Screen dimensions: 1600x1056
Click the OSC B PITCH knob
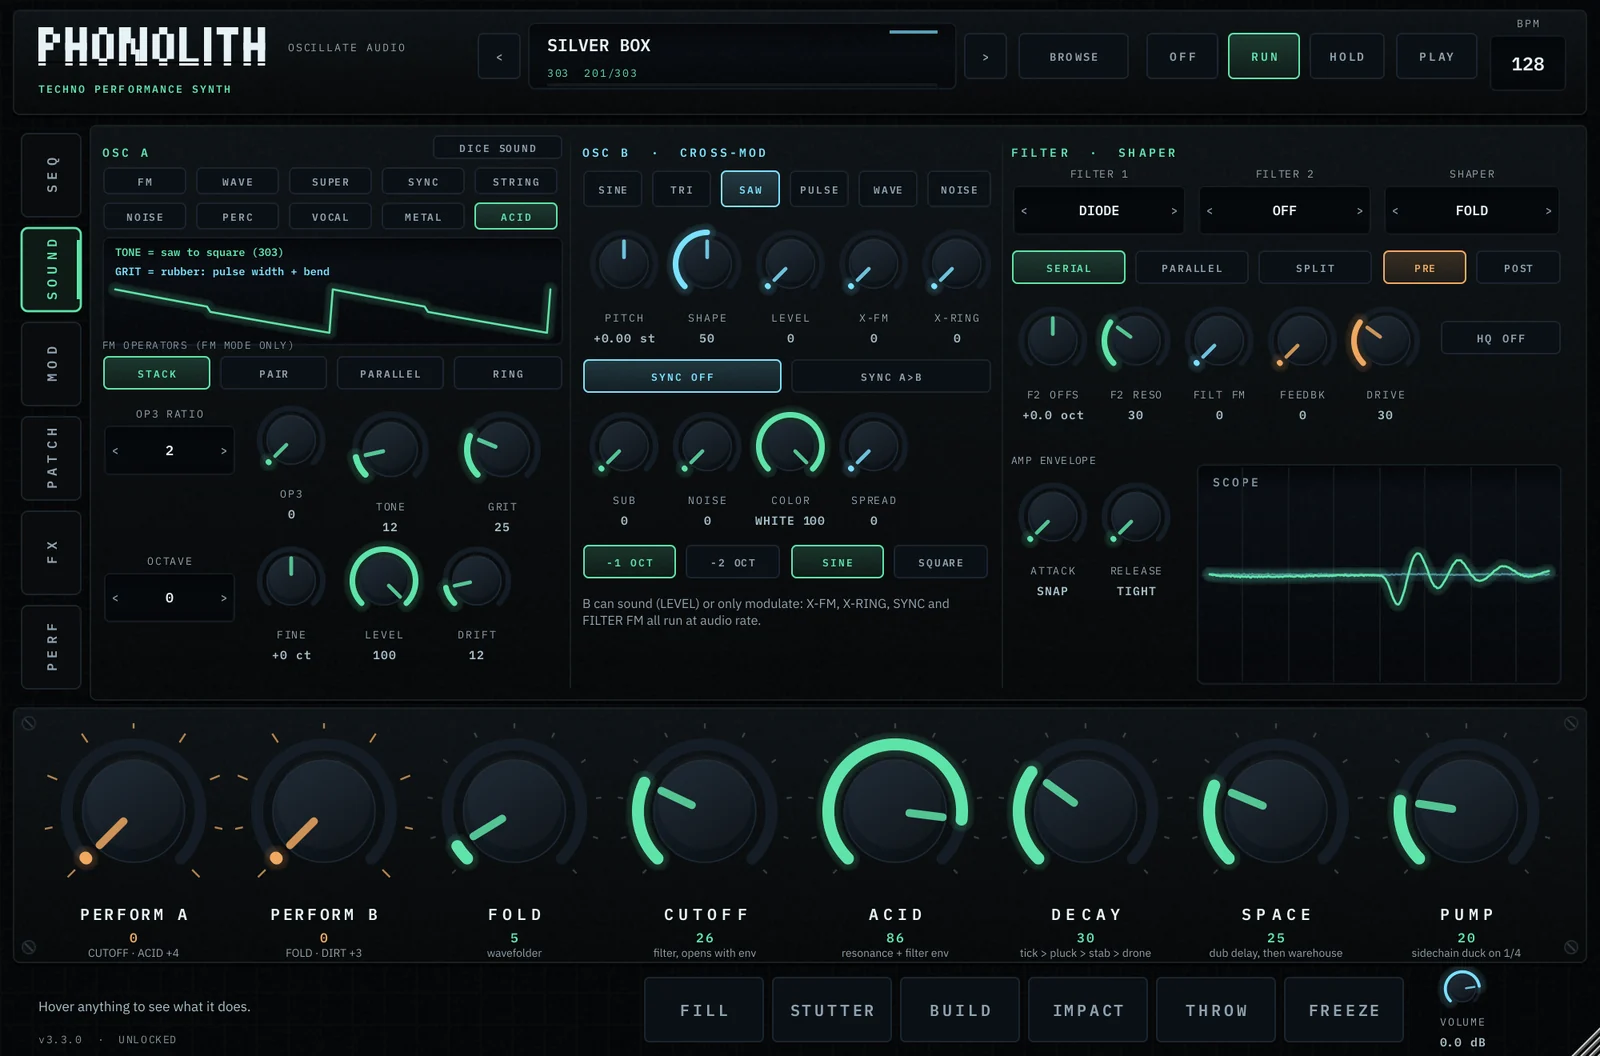click(624, 262)
